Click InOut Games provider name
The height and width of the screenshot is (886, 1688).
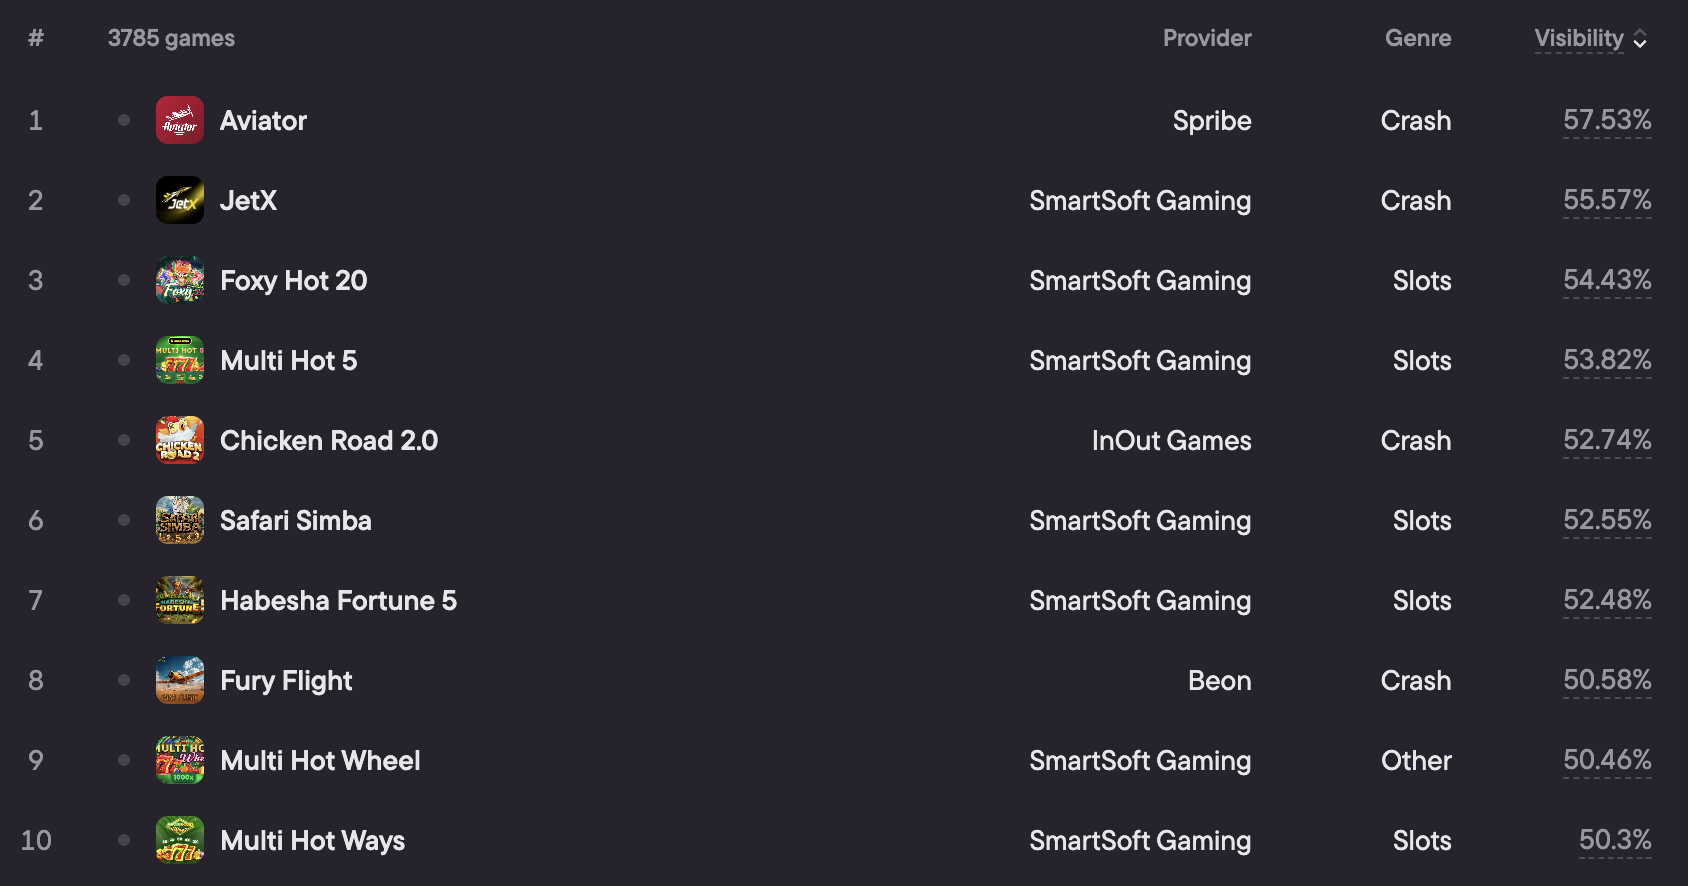pos(1171,441)
